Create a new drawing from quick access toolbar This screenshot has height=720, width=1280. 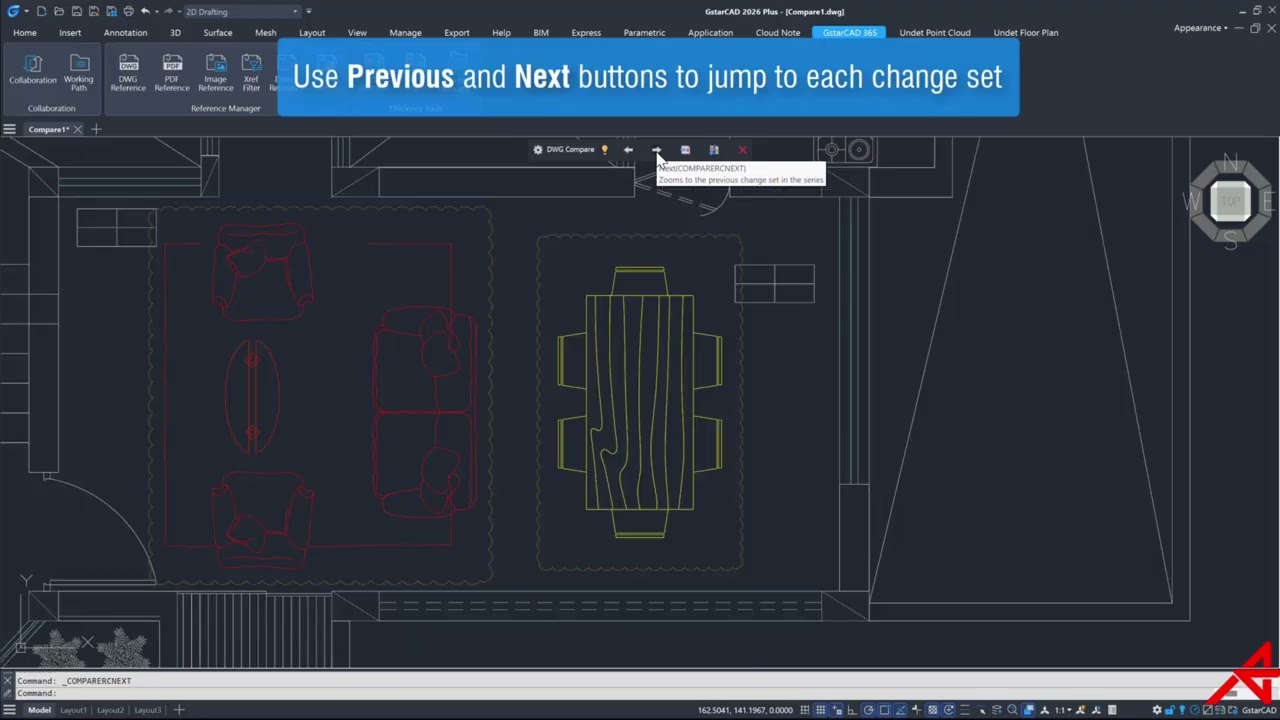point(41,11)
